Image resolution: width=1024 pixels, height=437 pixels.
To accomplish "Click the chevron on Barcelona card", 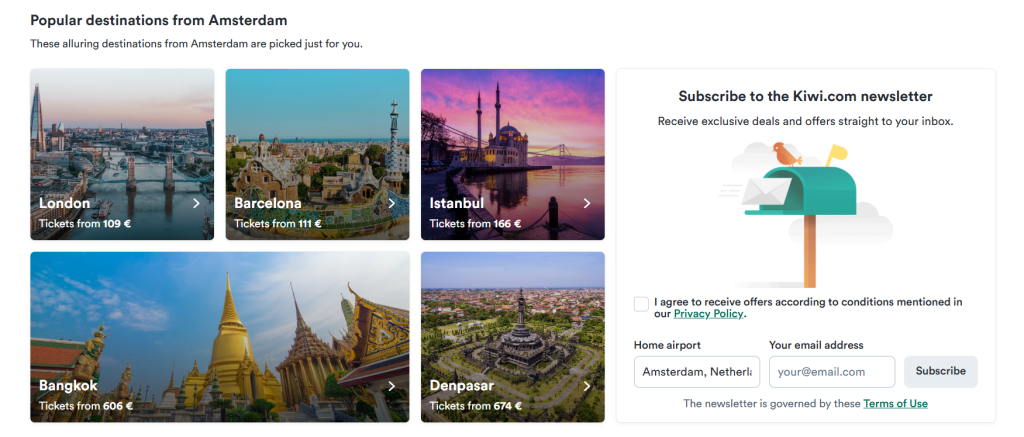I will pos(391,203).
